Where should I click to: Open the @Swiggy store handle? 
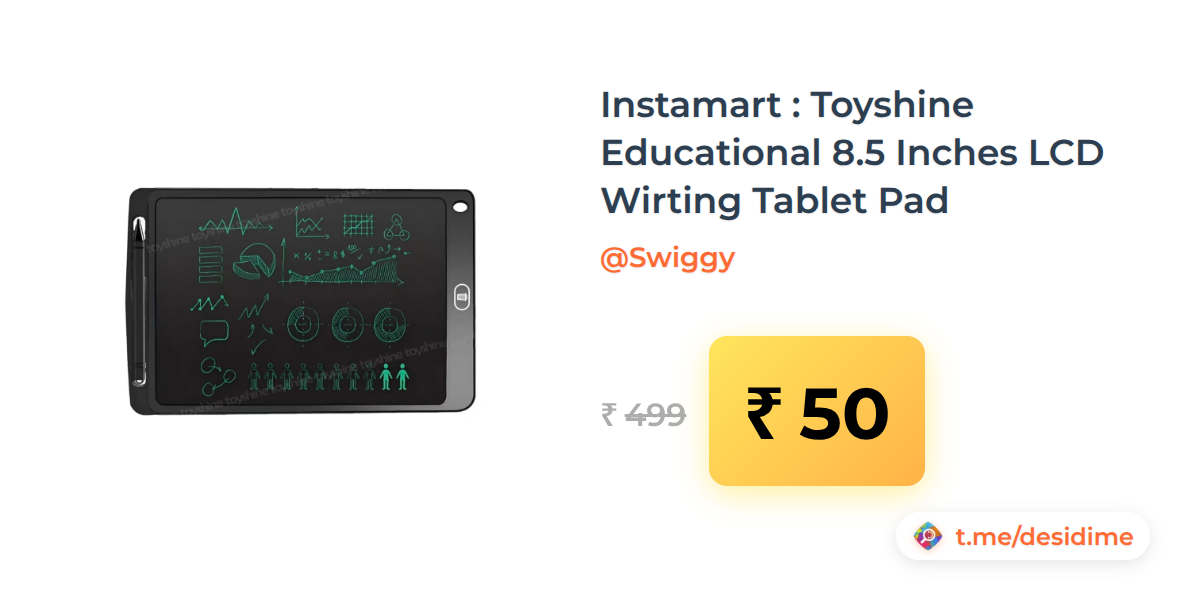(x=667, y=258)
